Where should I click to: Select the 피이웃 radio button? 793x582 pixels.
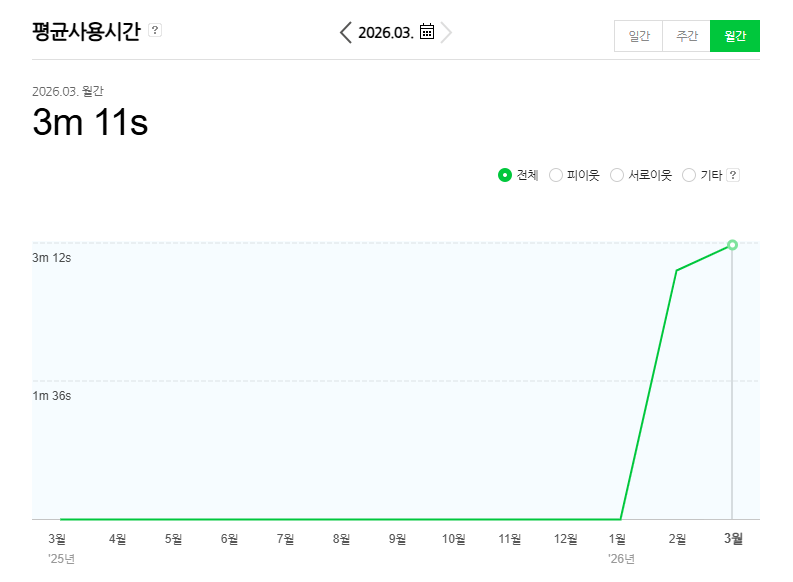[556, 175]
